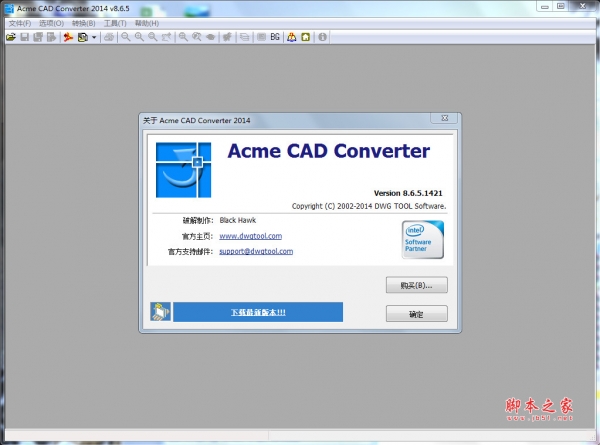Click the batch convert toolbar icon
600x445 pixels.
tap(83, 37)
